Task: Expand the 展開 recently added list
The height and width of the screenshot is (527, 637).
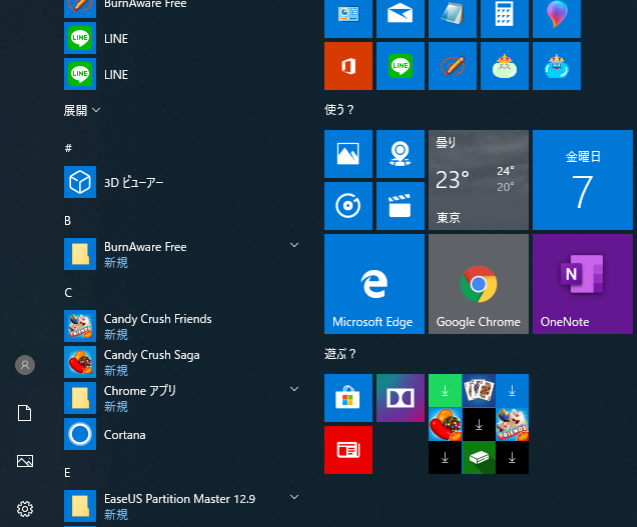Action: pyautogui.click(x=82, y=110)
